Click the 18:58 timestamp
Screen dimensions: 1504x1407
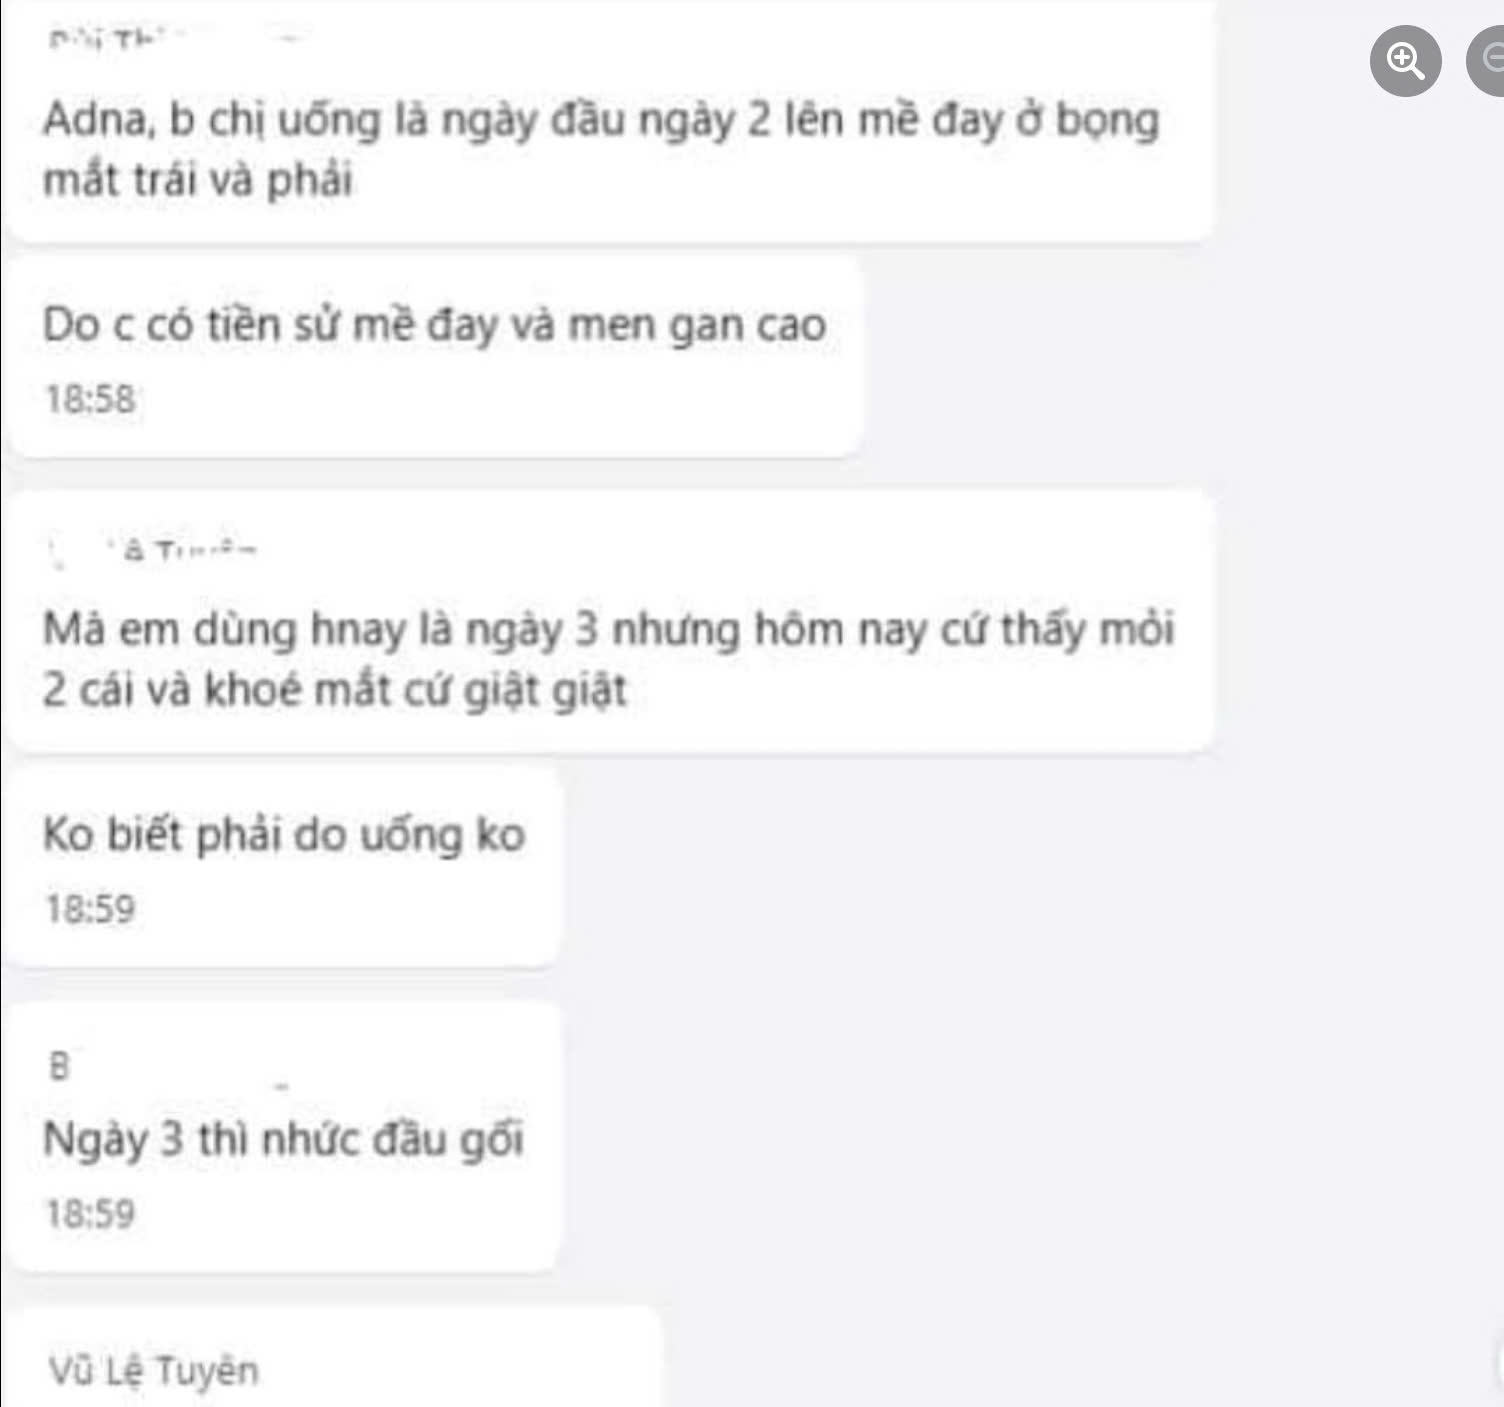90,400
